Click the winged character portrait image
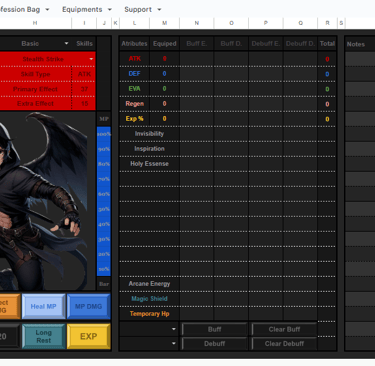This screenshot has width=375, height=366. [43, 202]
